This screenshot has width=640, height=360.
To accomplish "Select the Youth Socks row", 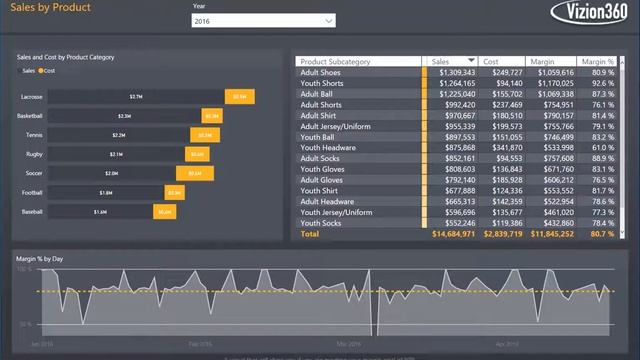I will pyautogui.click(x=457, y=223).
